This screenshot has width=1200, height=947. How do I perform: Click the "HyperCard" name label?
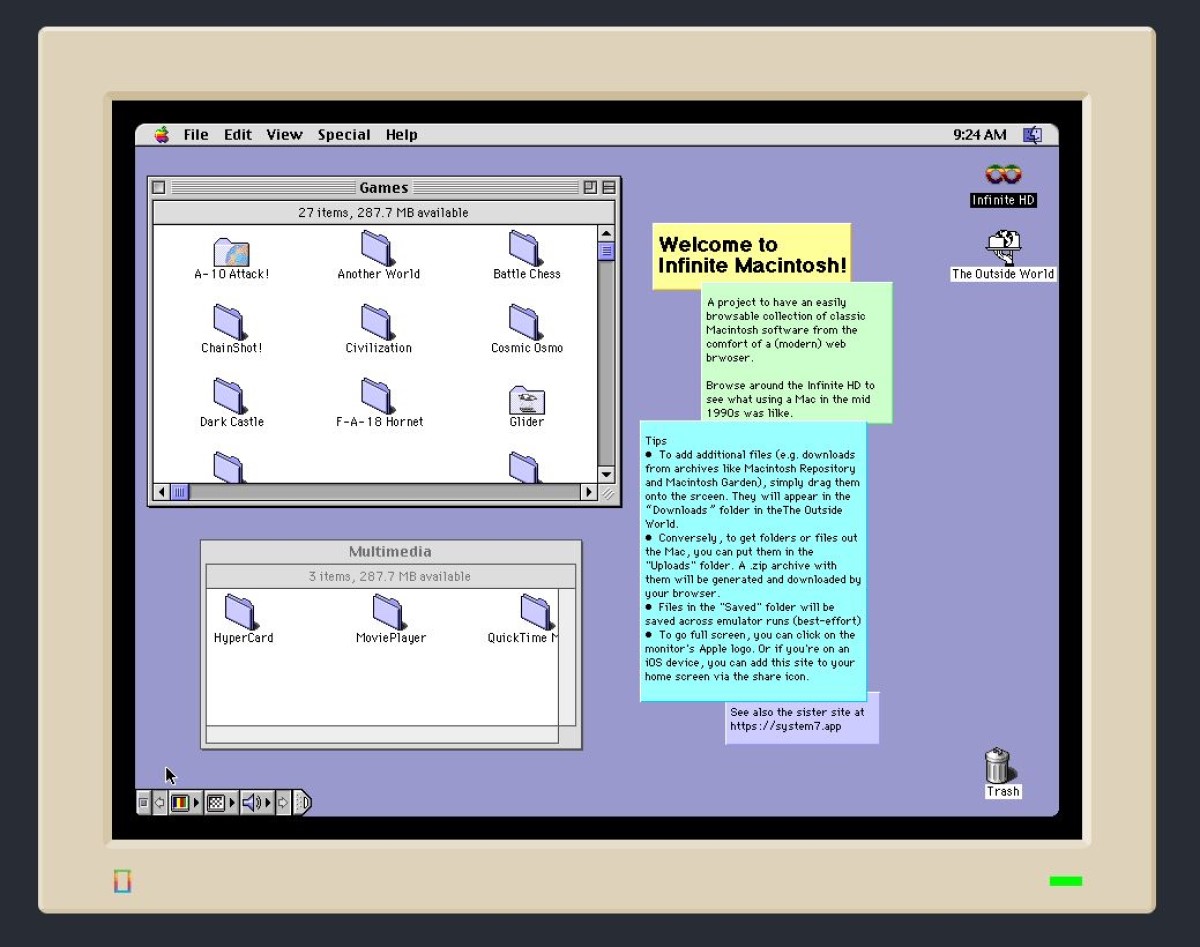[243, 638]
